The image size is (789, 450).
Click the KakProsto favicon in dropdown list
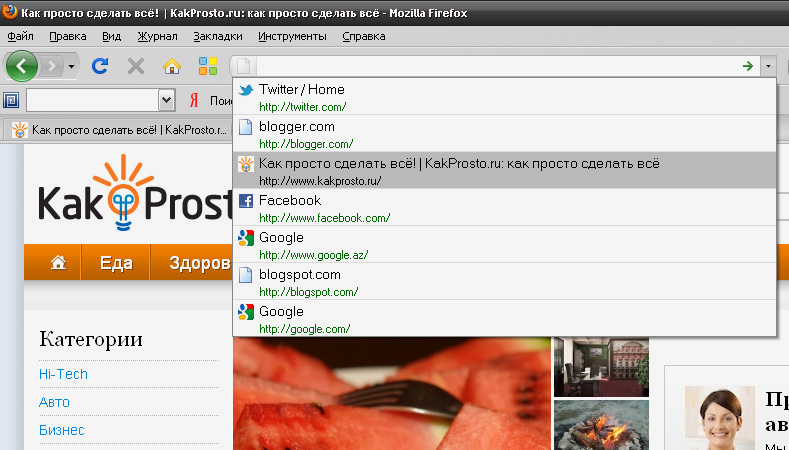point(246,164)
